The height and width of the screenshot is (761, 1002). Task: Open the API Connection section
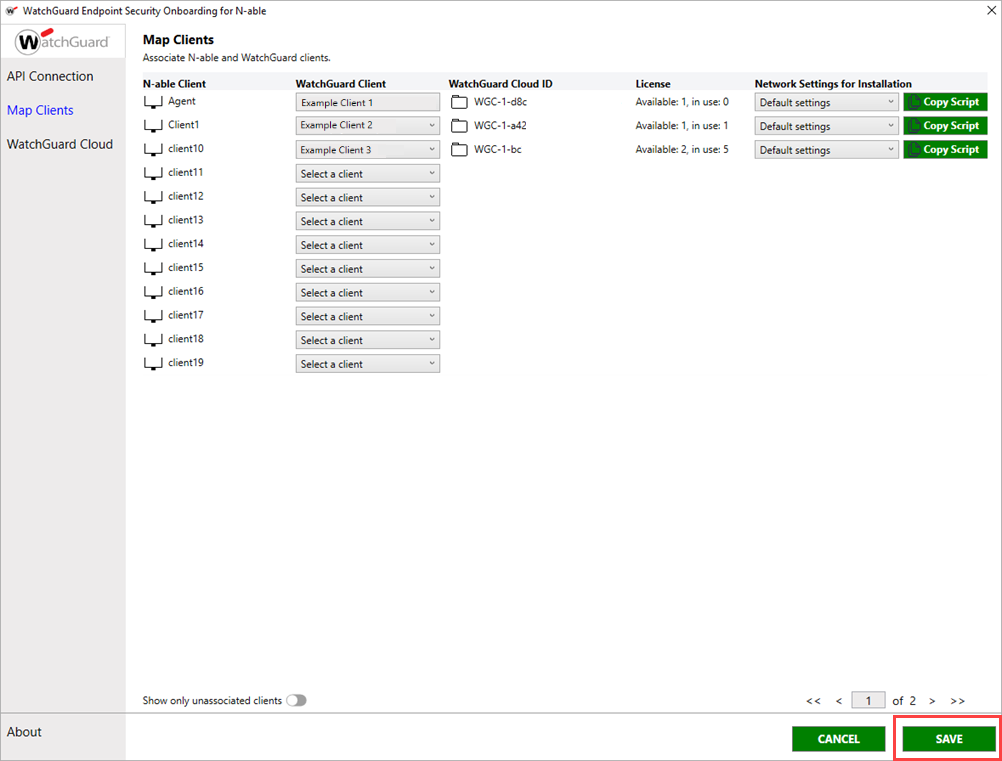[50, 76]
